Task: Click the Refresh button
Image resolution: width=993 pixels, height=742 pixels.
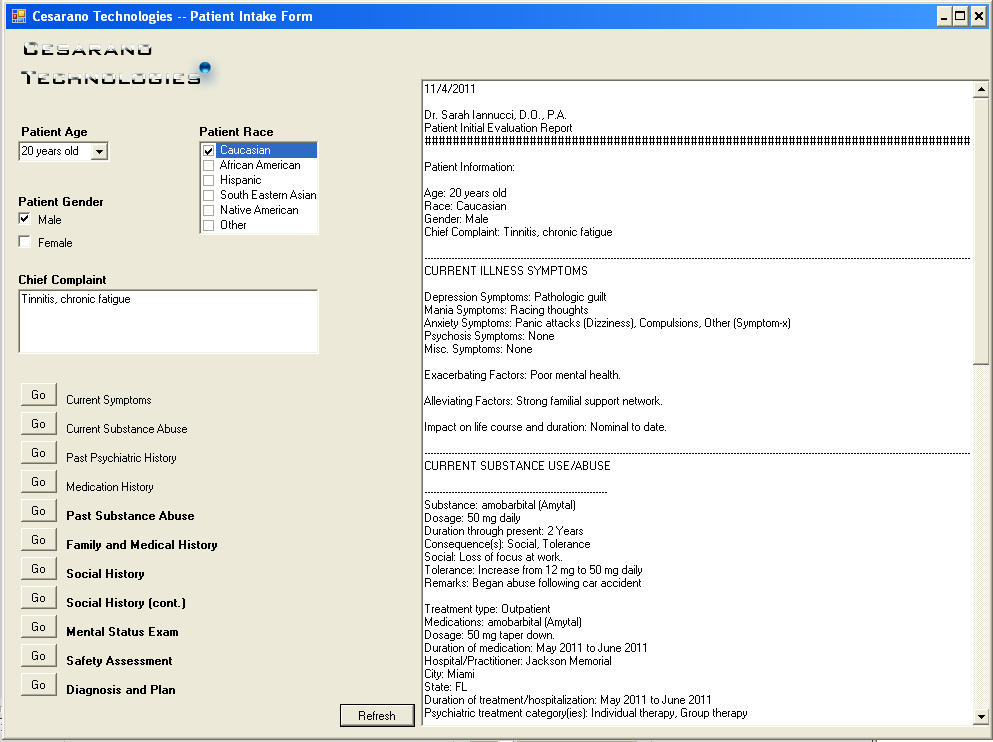Action: pos(377,715)
